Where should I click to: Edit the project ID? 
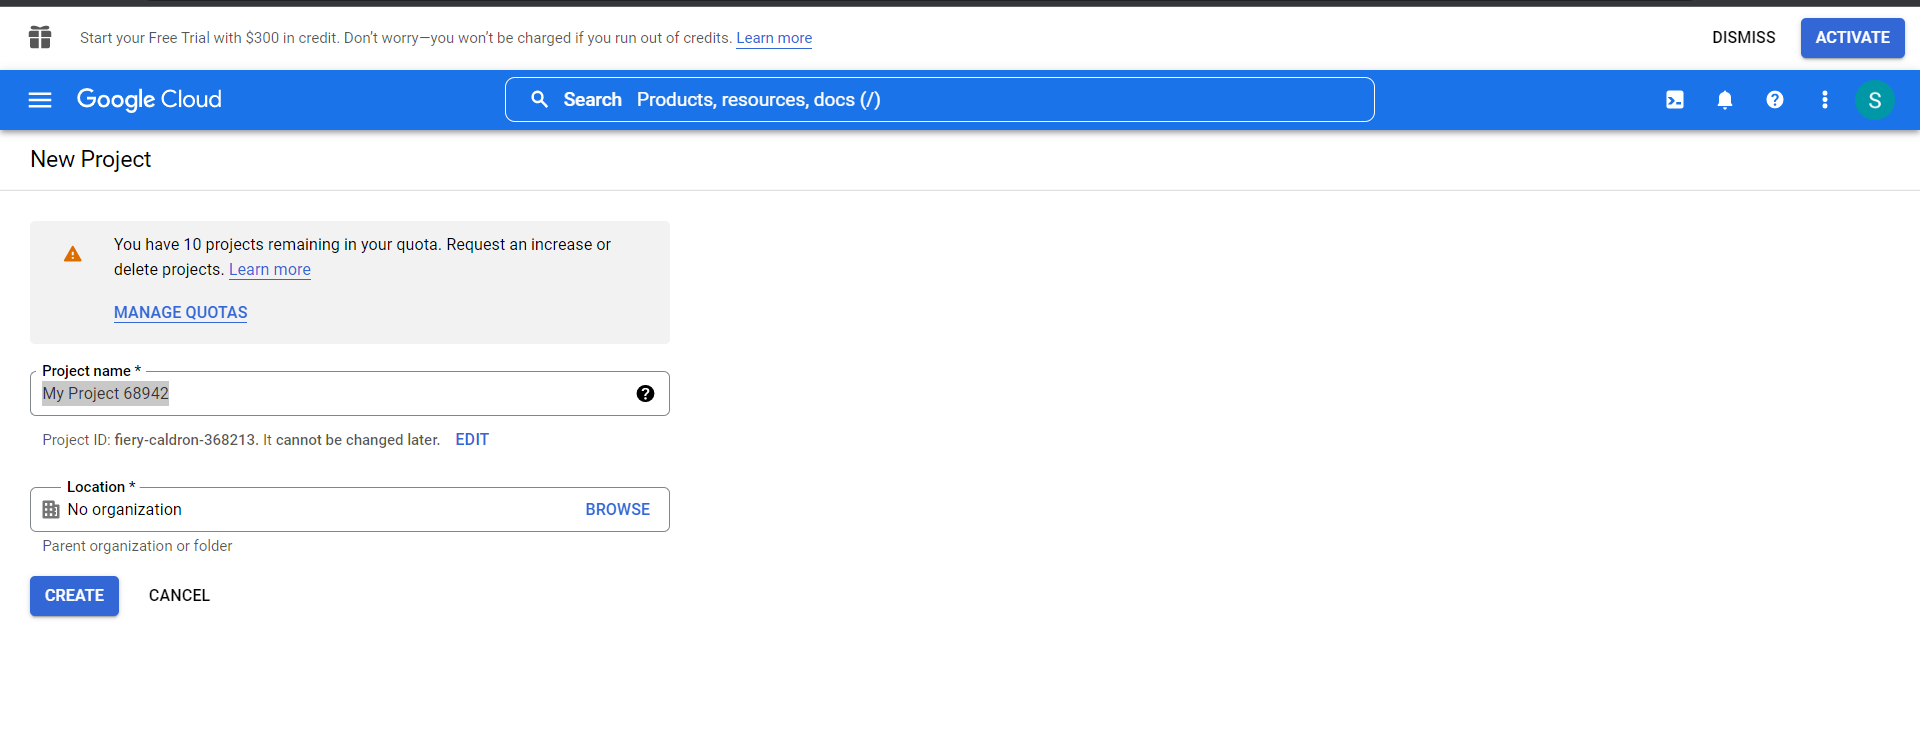click(x=472, y=440)
